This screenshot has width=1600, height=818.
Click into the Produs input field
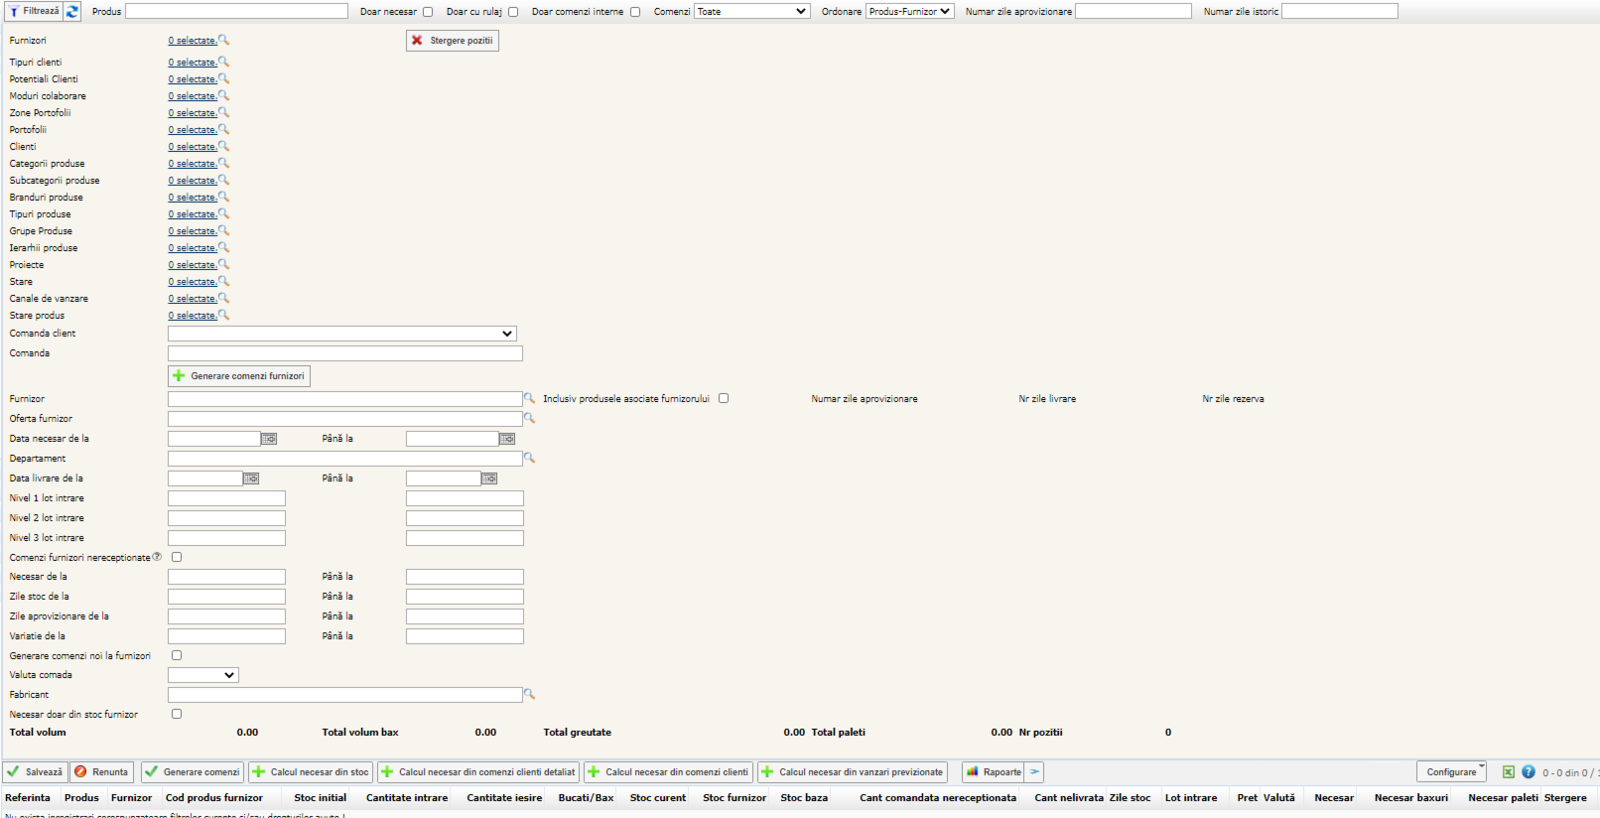pyautogui.click(x=236, y=12)
